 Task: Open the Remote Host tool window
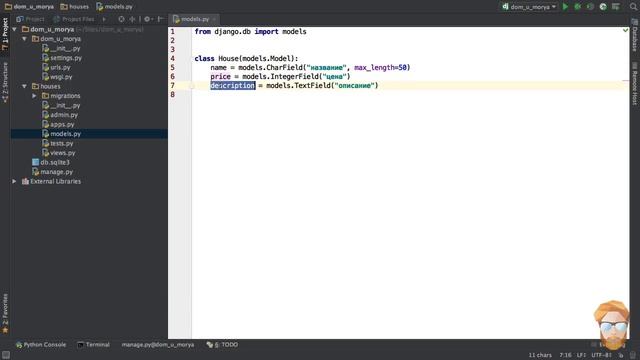click(x=635, y=84)
